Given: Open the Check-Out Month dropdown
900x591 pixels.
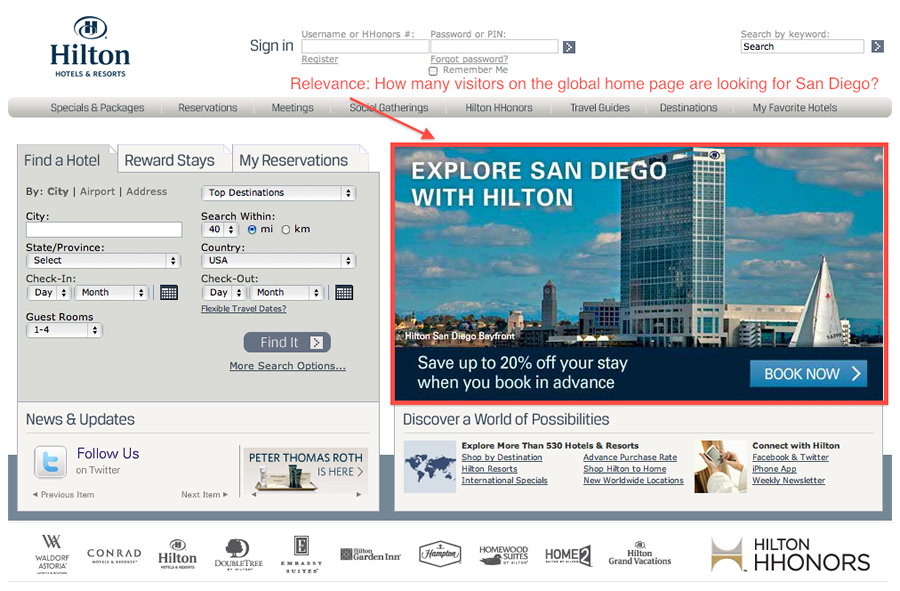Looking at the screenshot, I should click(x=287, y=293).
